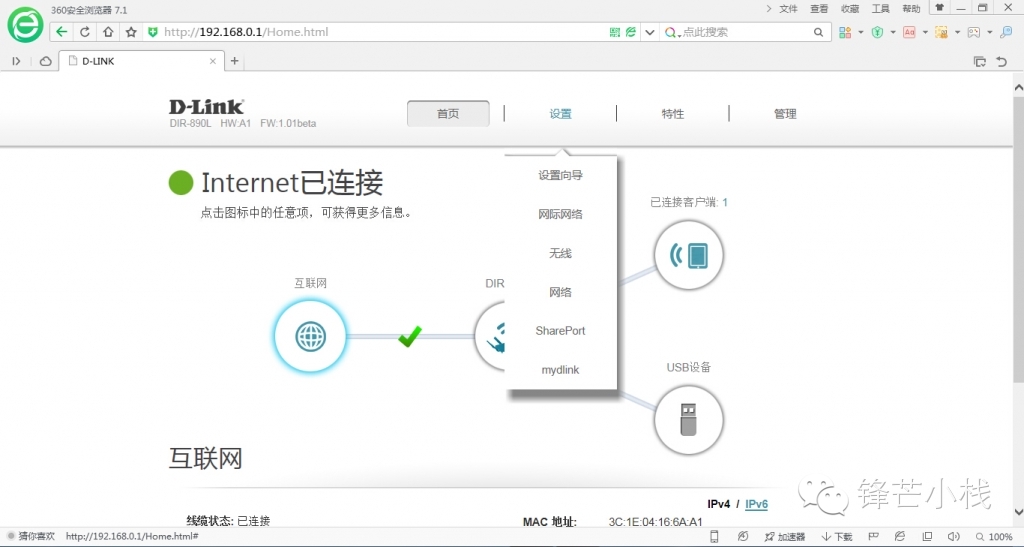
Task: Open the extensions grid icon
Action: click(845, 32)
